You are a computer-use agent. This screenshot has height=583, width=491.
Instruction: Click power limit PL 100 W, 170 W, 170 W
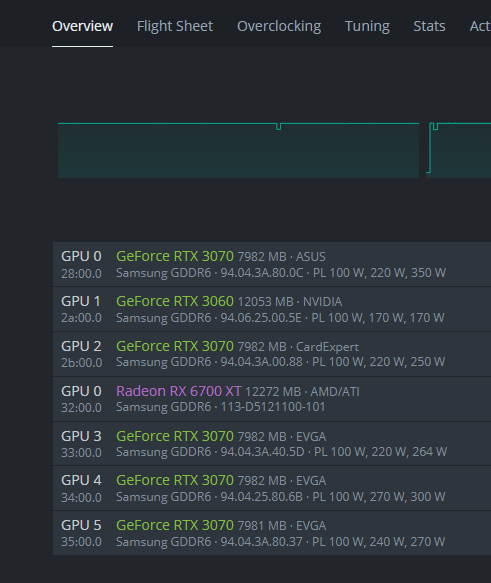(x=378, y=318)
